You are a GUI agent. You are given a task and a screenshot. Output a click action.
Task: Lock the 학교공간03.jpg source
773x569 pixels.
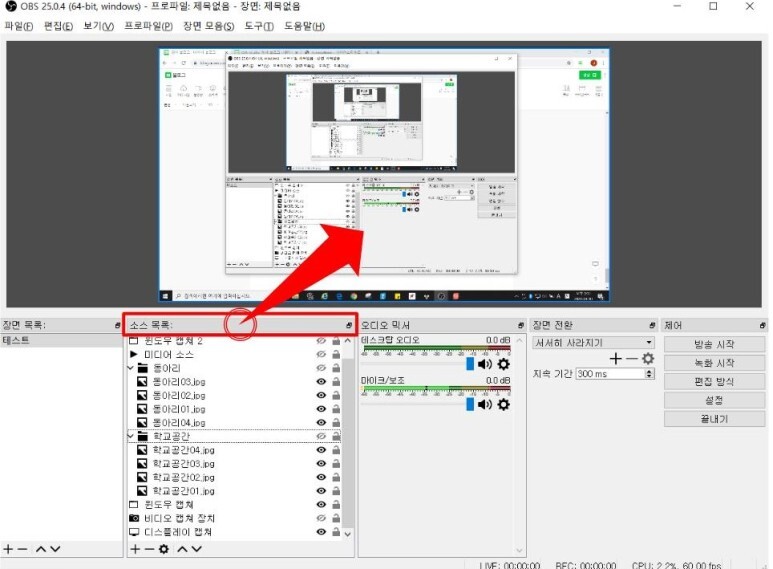(x=336, y=463)
